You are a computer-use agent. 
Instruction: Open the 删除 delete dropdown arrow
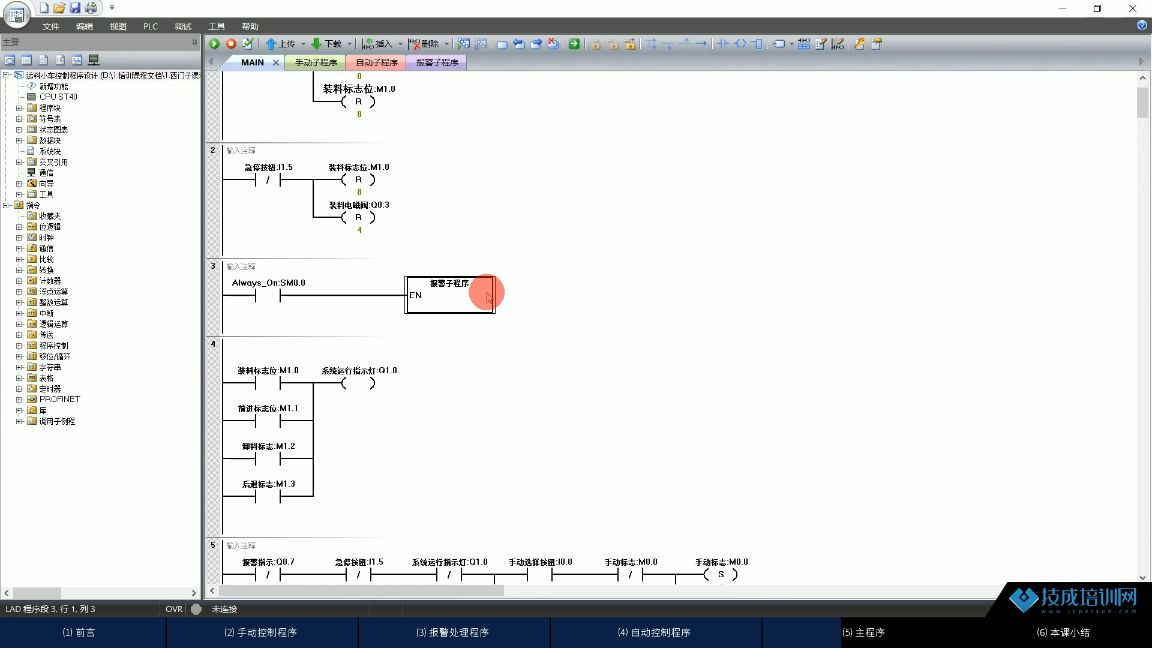click(x=447, y=44)
